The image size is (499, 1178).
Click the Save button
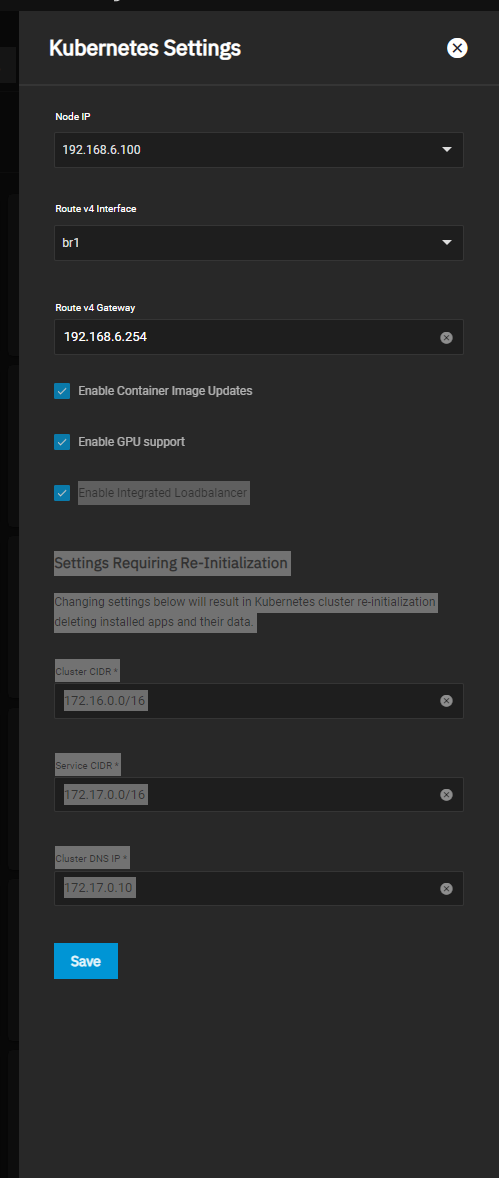tap(86, 961)
